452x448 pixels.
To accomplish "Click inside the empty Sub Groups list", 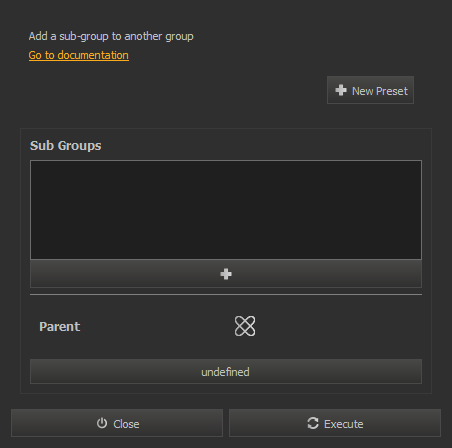I will 226,210.
